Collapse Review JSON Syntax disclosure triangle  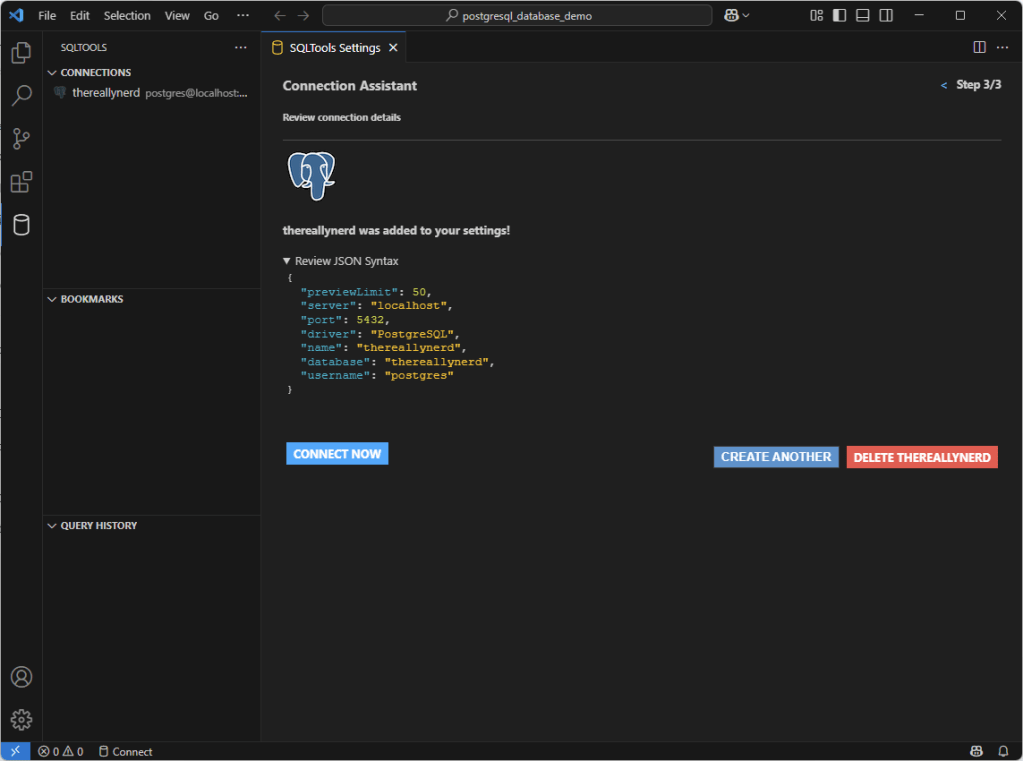pos(287,261)
